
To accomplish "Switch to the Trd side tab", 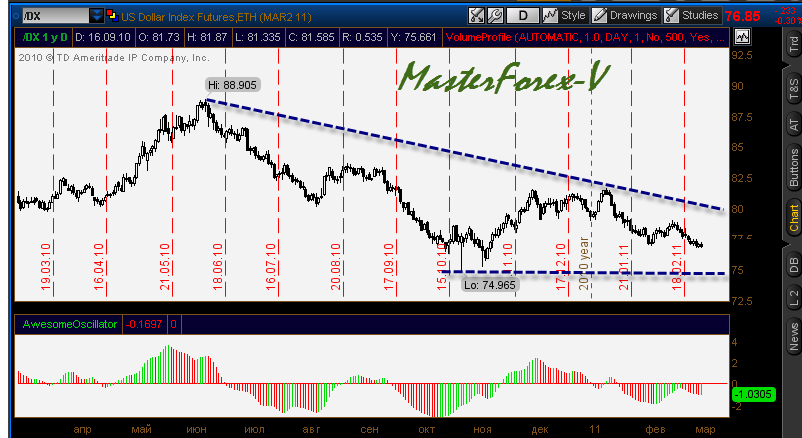I will pyautogui.click(x=793, y=42).
